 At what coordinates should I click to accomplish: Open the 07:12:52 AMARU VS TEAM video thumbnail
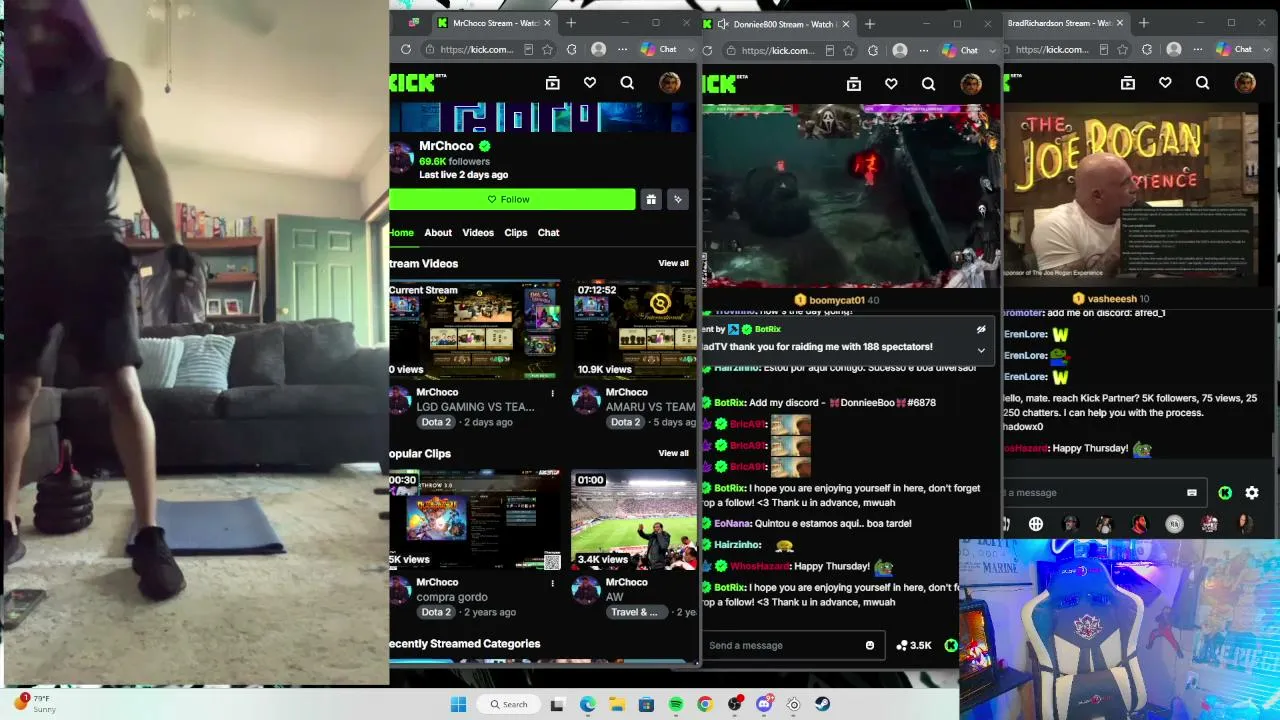coord(636,330)
